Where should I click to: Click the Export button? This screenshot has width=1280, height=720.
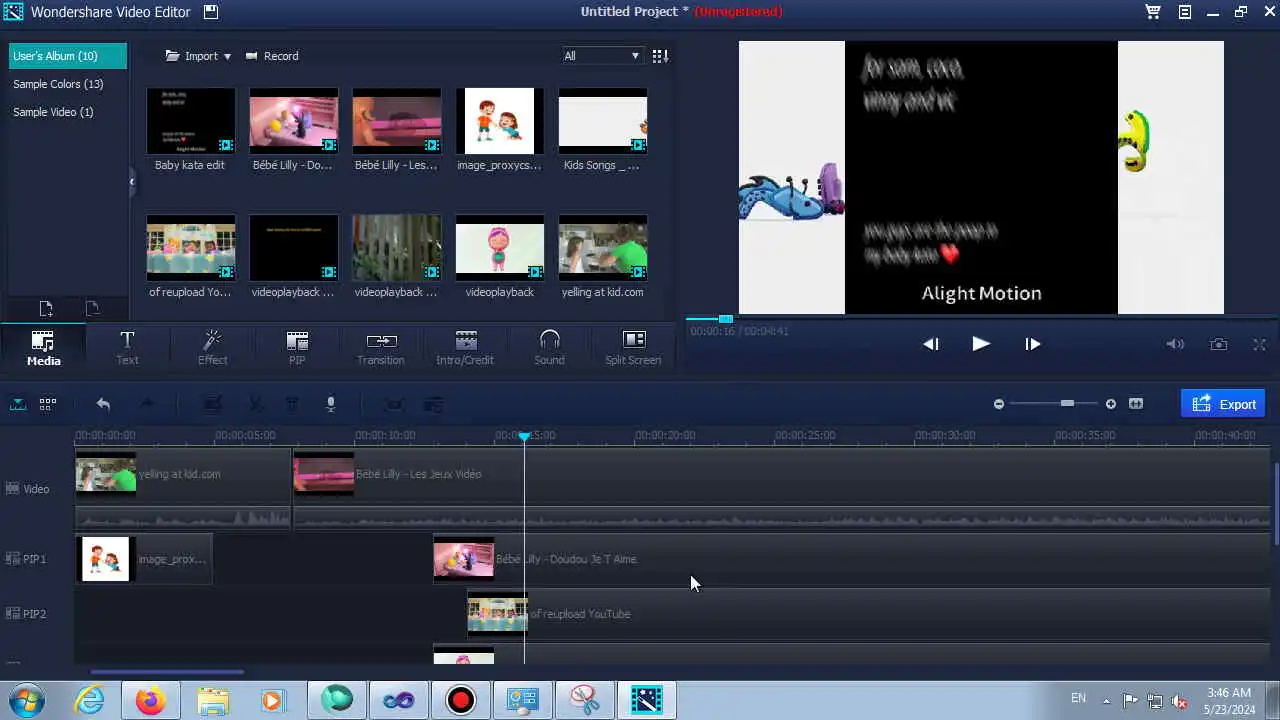1223,404
